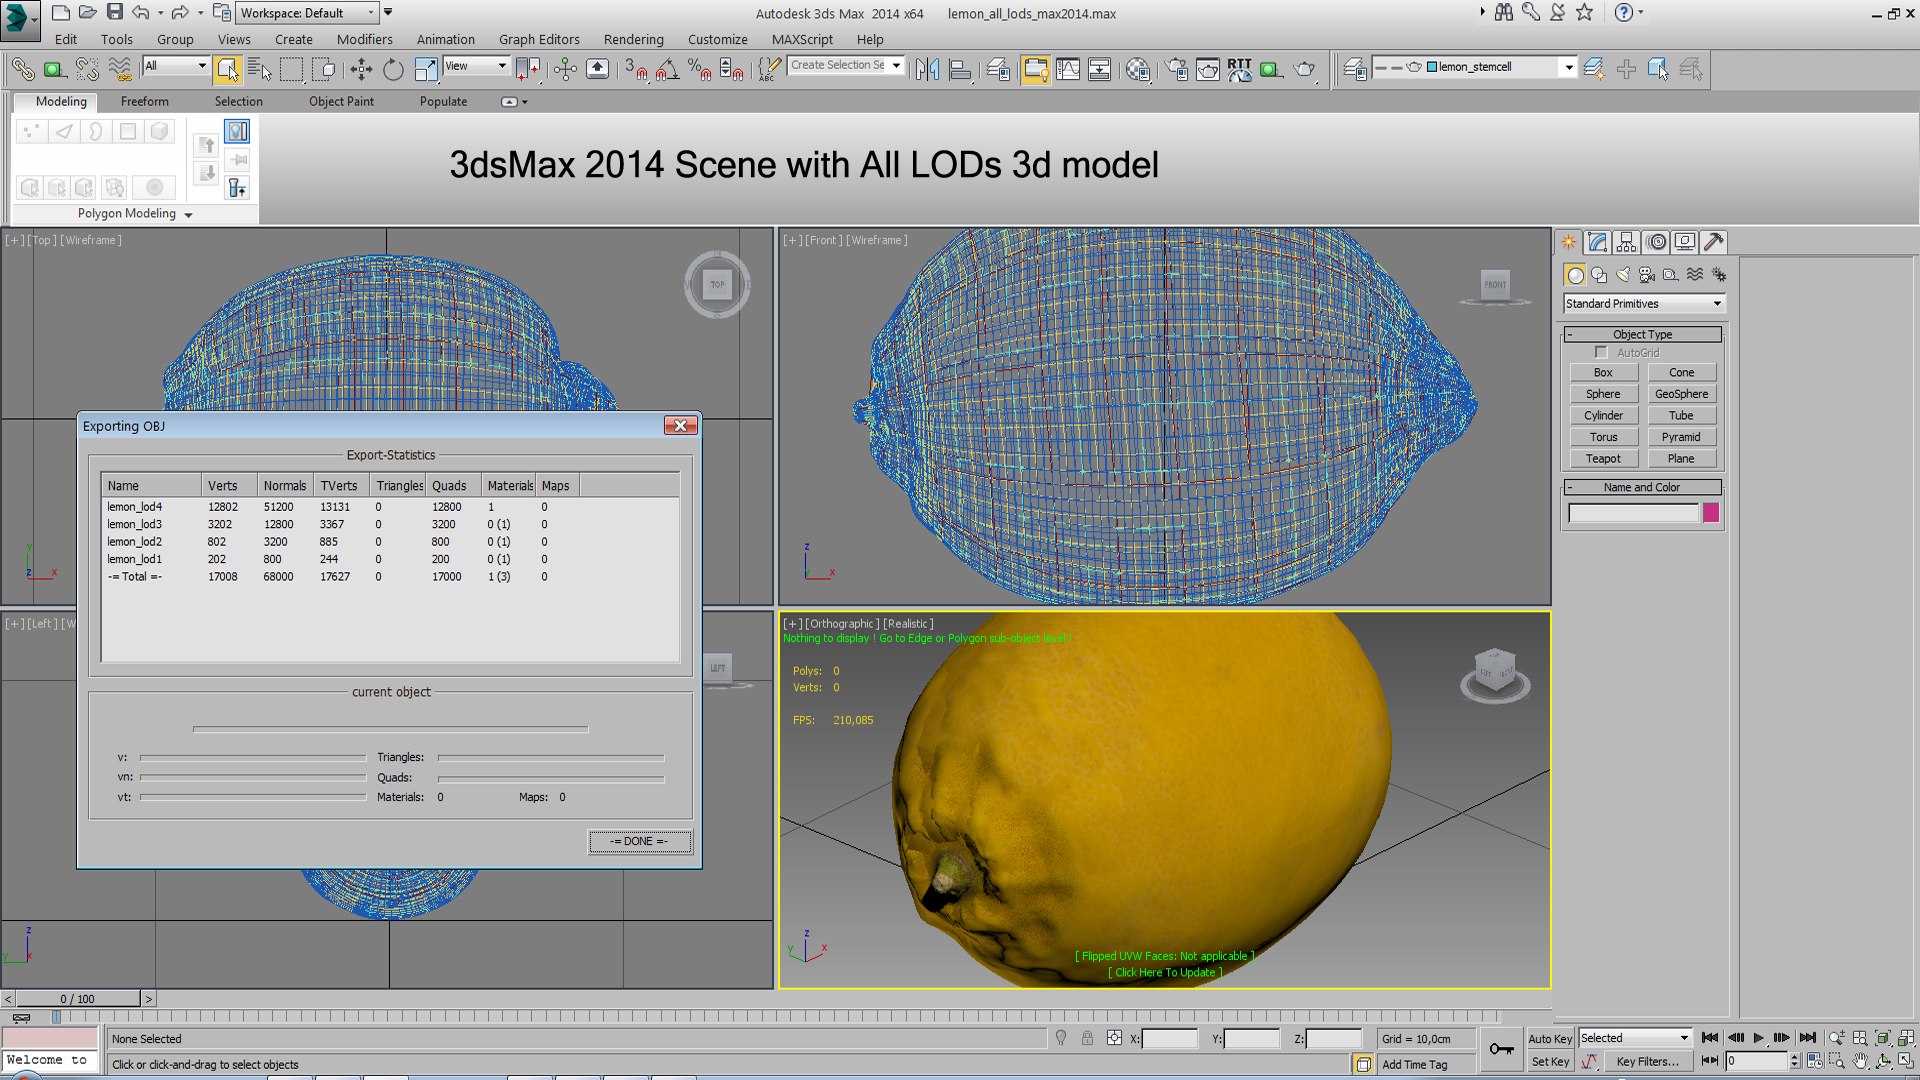The image size is (1920, 1080).
Task: Toggle Spinner Snap
Action: coord(732,69)
